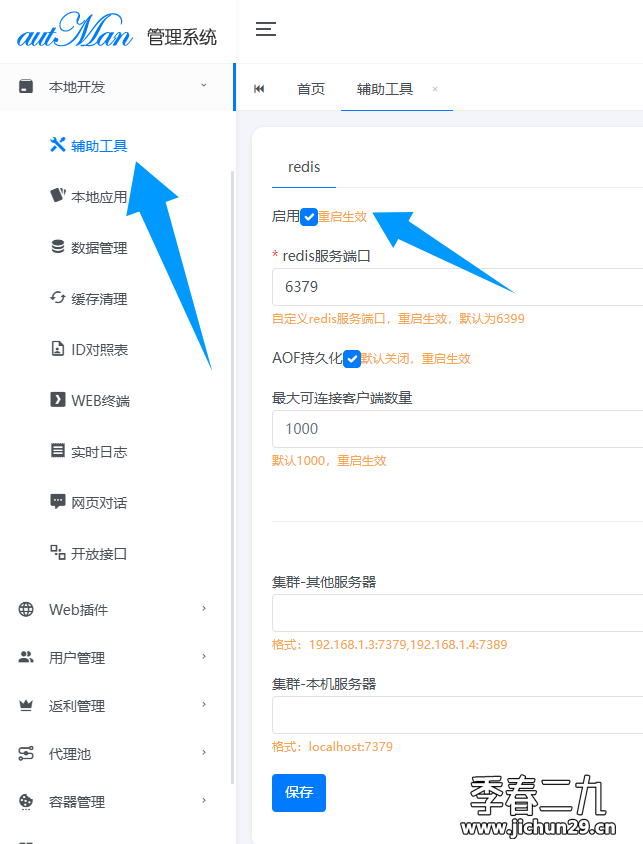Open 网页对话 in sidebar

100,503
